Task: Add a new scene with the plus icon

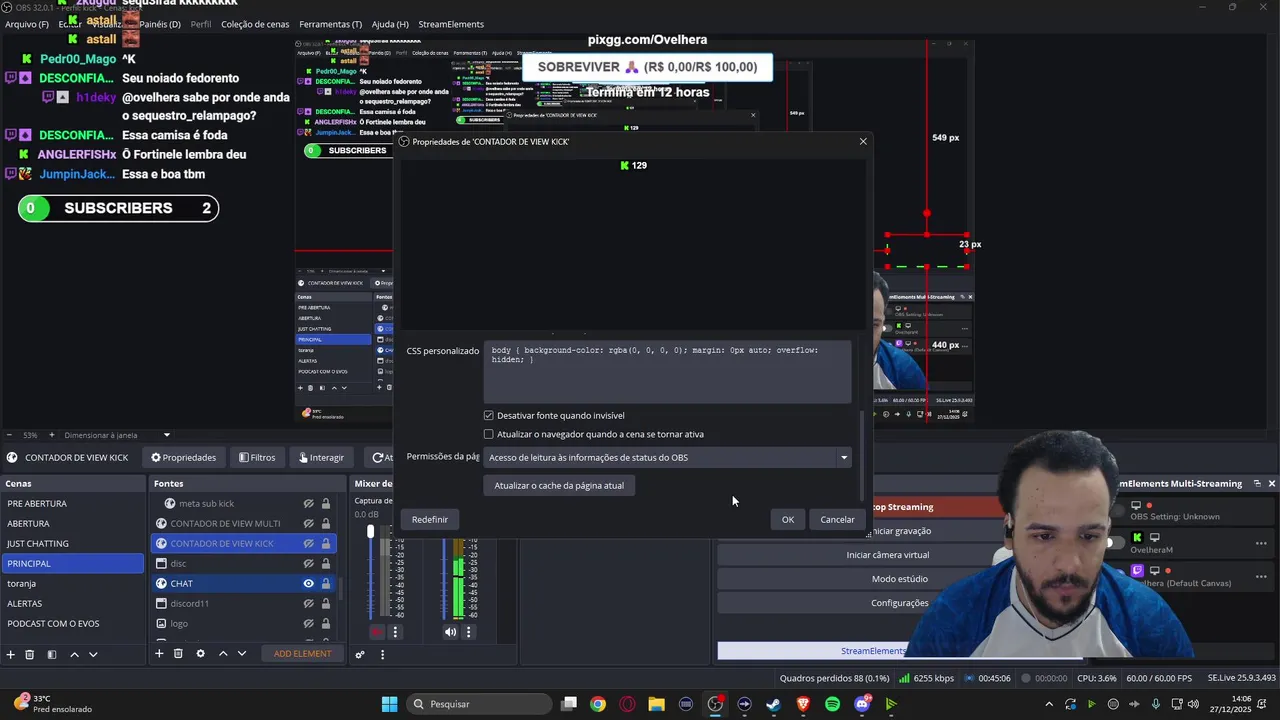Action: [x=10, y=654]
